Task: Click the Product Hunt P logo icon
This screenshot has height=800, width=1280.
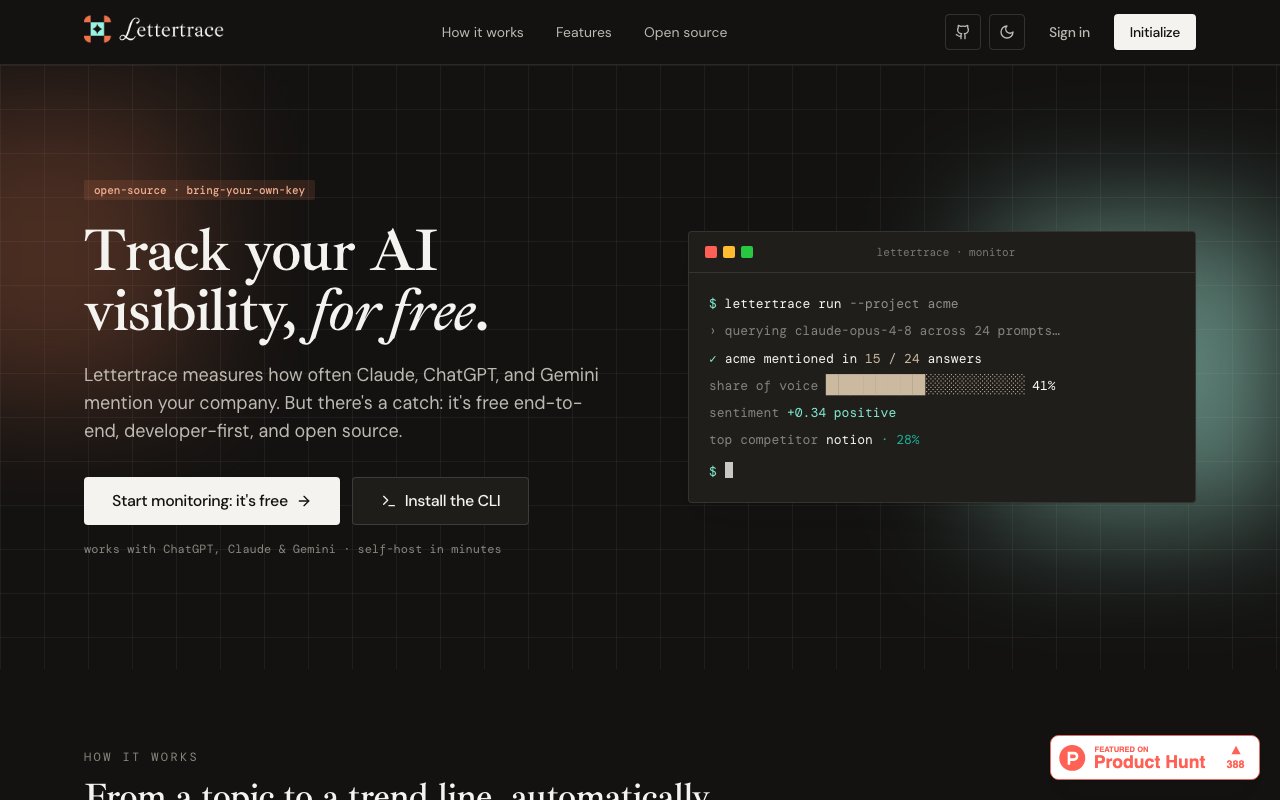Action: 1073,758
